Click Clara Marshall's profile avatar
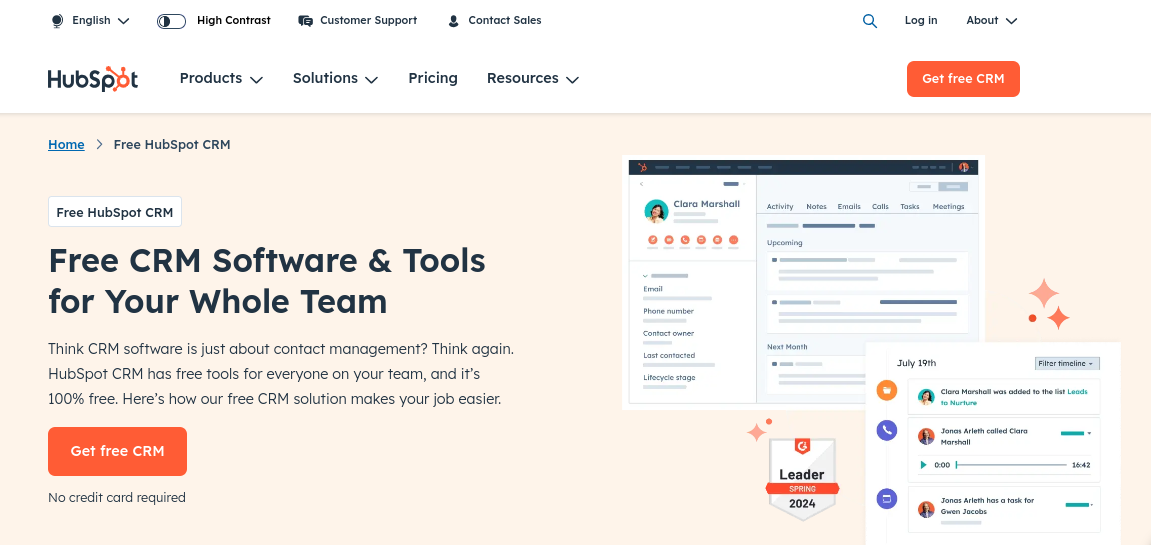The height and width of the screenshot is (545, 1151). pyautogui.click(x=656, y=212)
